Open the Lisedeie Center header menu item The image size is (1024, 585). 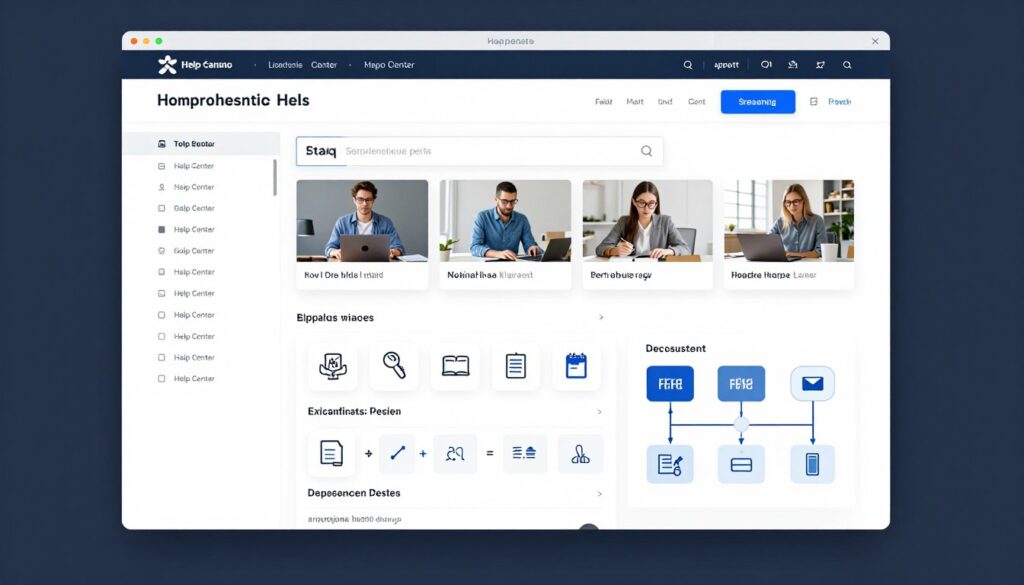(x=302, y=65)
